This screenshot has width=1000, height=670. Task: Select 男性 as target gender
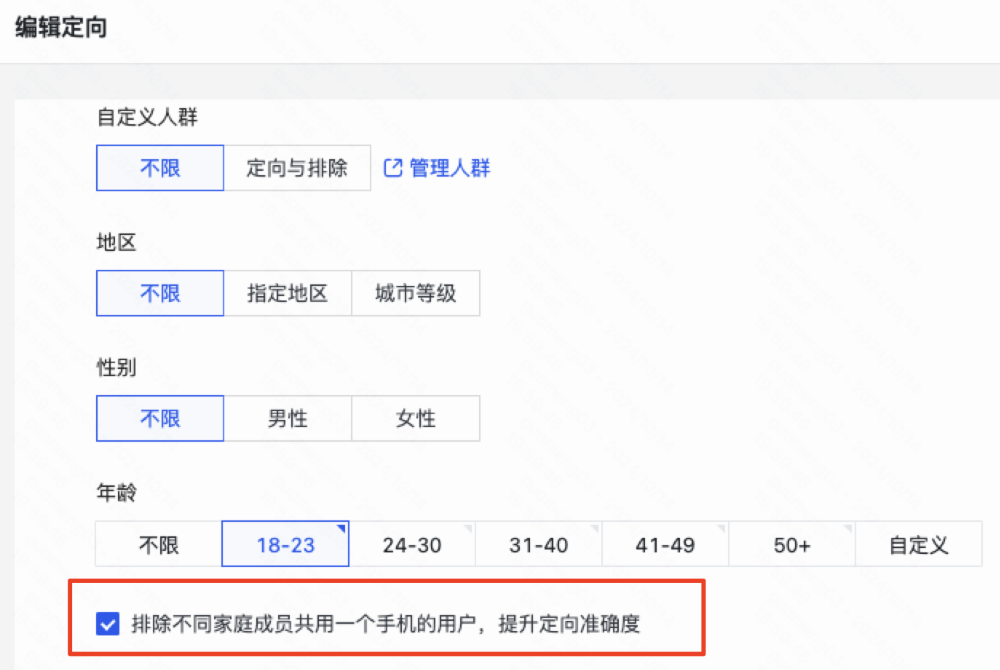(287, 418)
